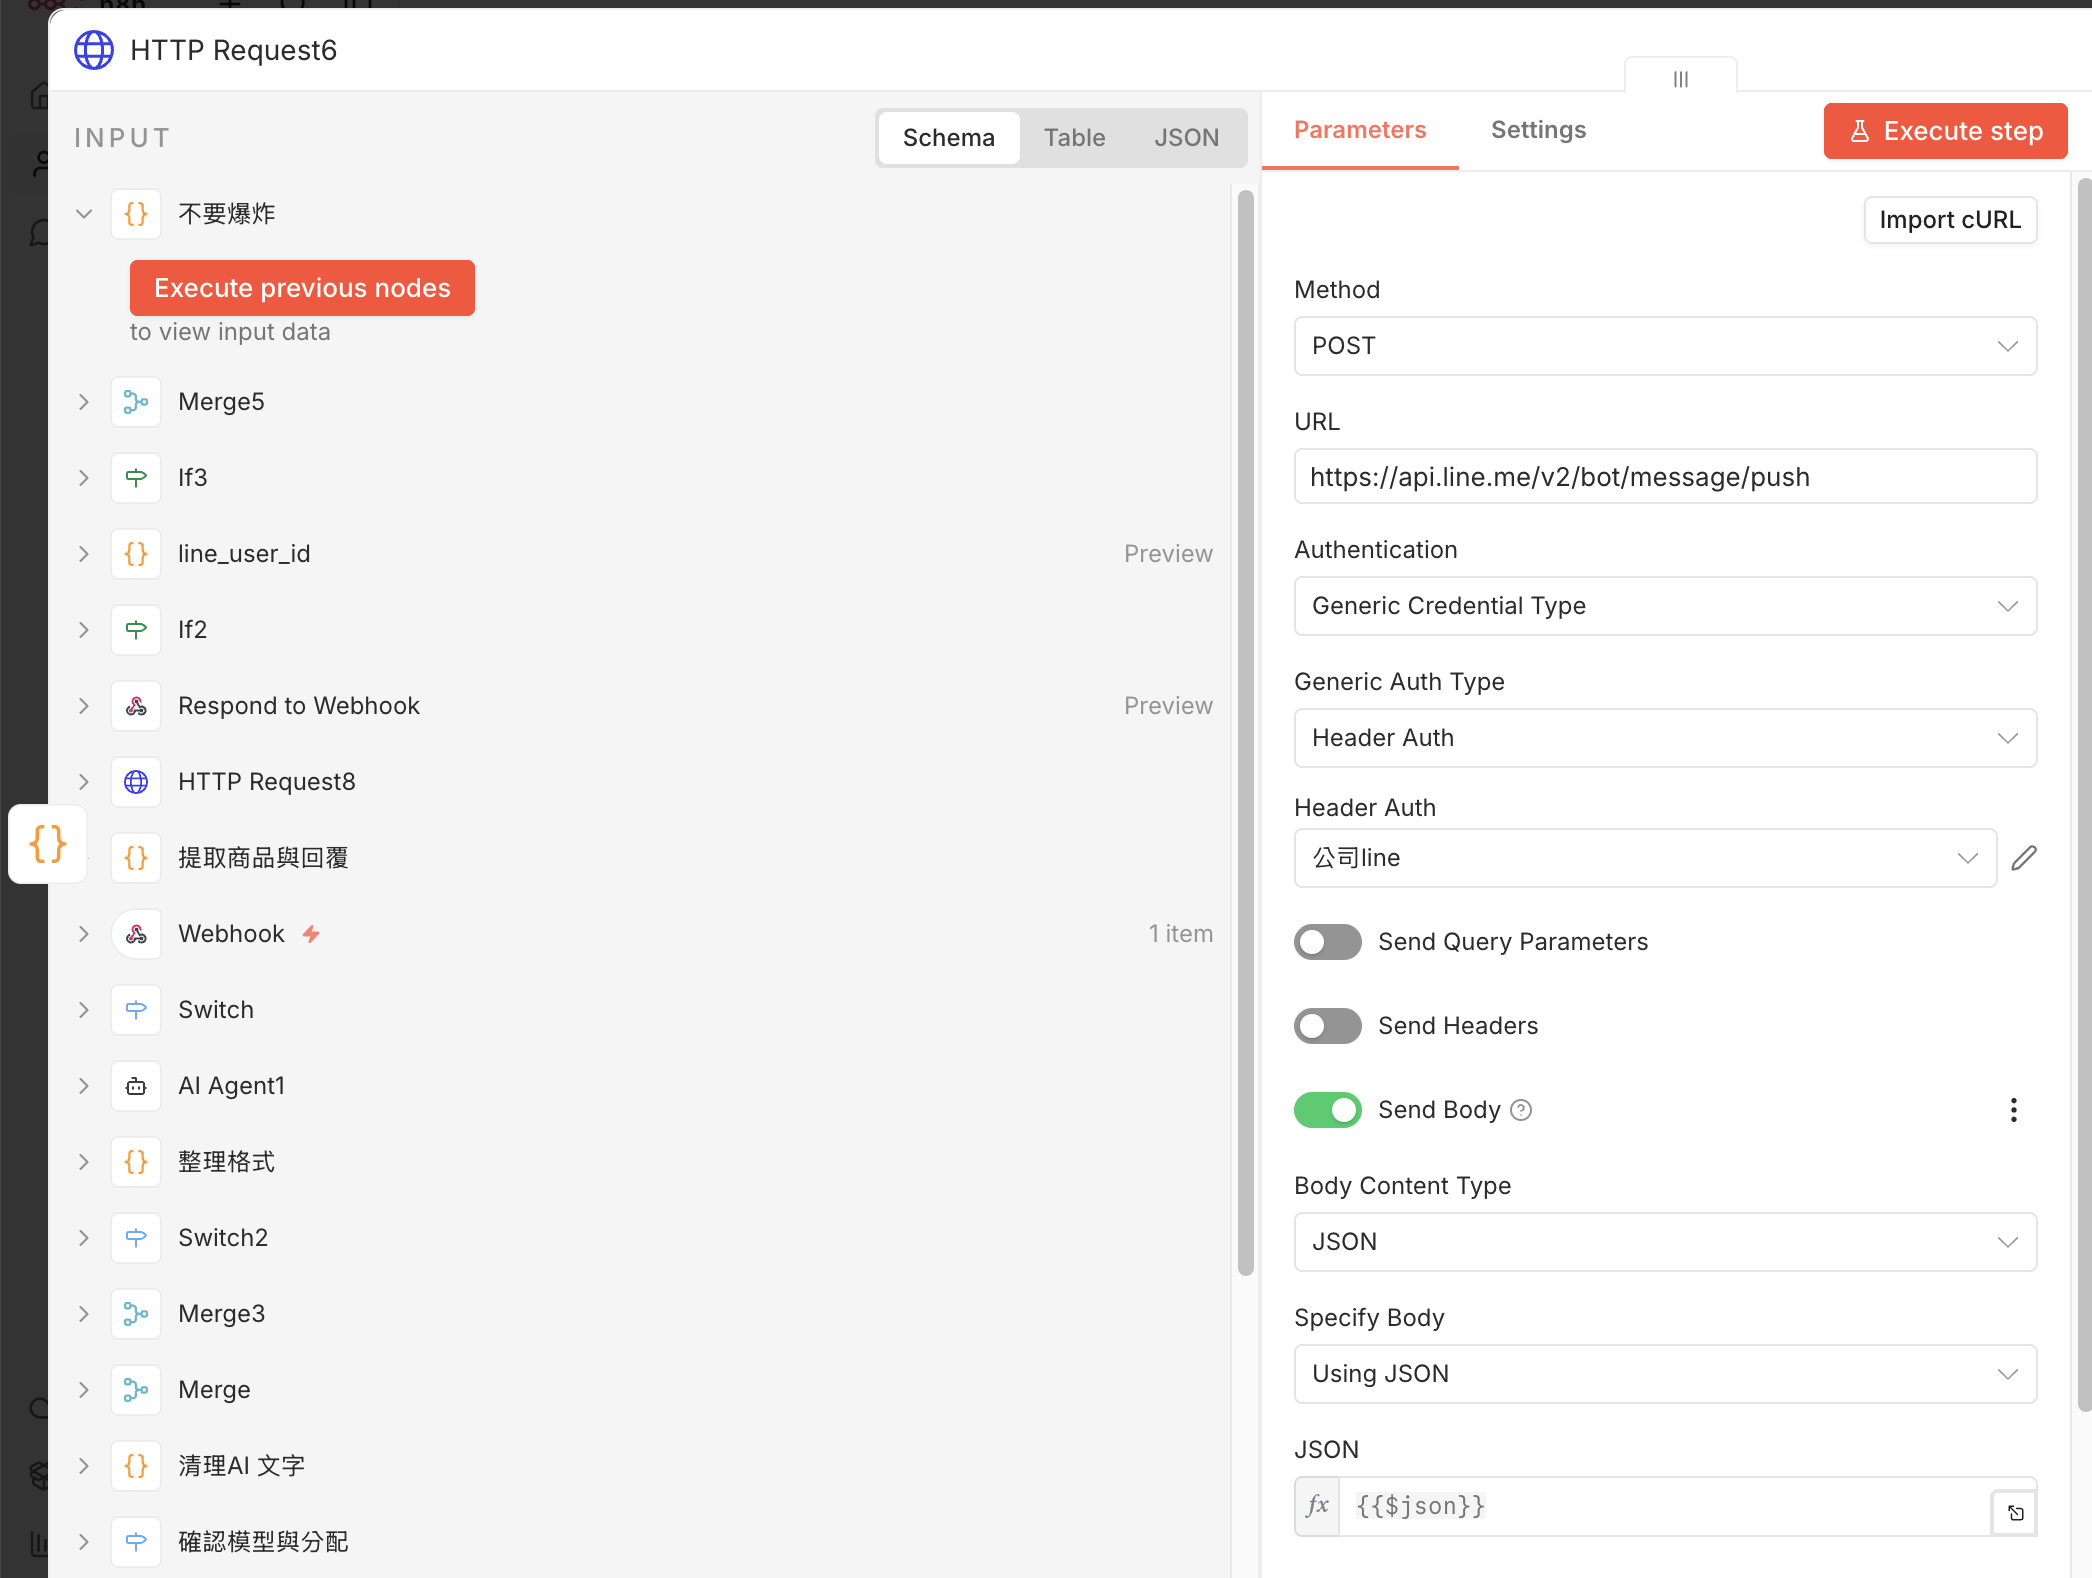
Task: Click the expand editor icon in the JSON field
Action: point(2015,1513)
